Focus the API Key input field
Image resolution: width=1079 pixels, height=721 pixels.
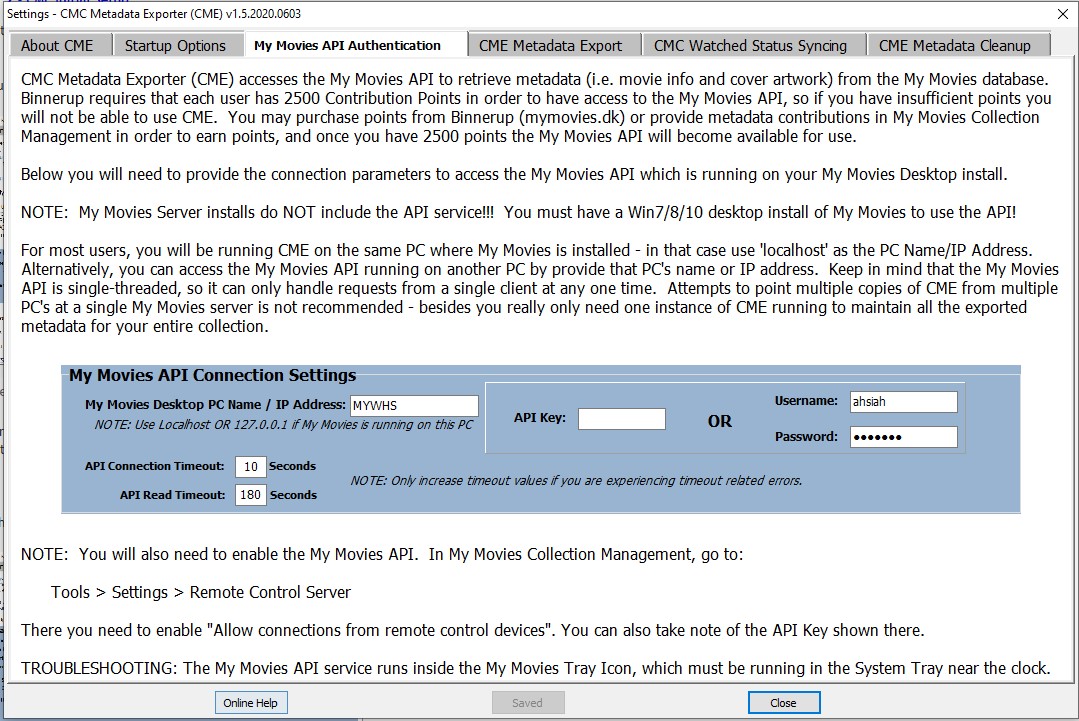[621, 418]
